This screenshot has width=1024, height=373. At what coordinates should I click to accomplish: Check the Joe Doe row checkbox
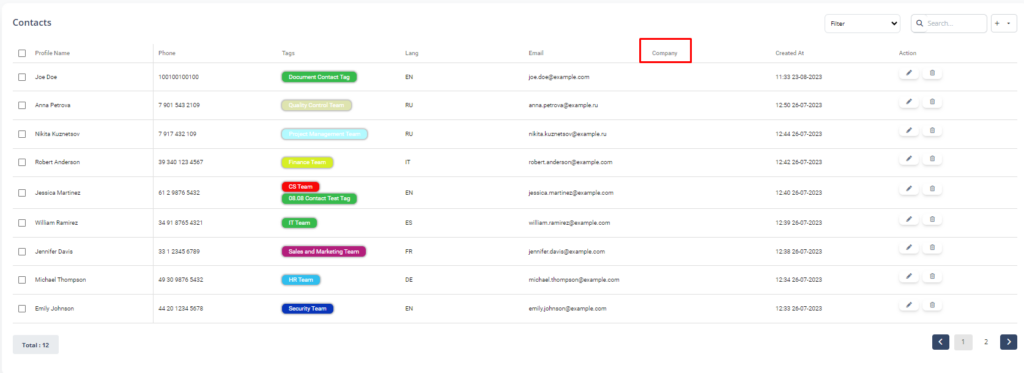click(22, 77)
